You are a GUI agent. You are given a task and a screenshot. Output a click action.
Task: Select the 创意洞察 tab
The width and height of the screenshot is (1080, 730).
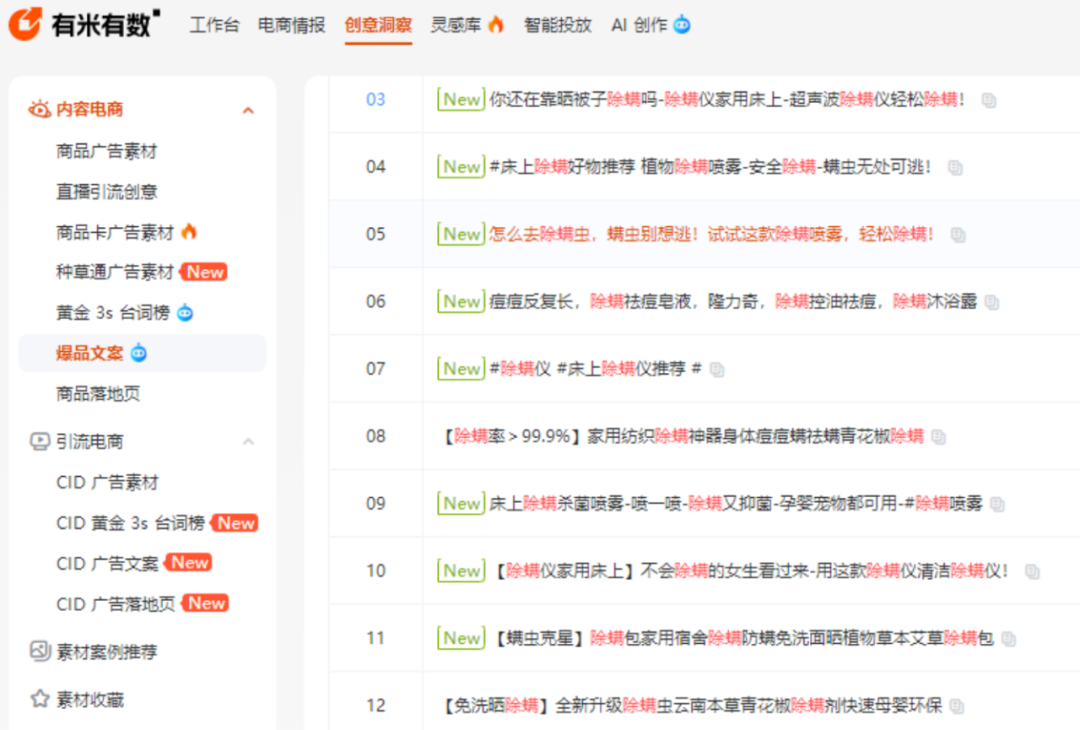pyautogui.click(x=378, y=25)
